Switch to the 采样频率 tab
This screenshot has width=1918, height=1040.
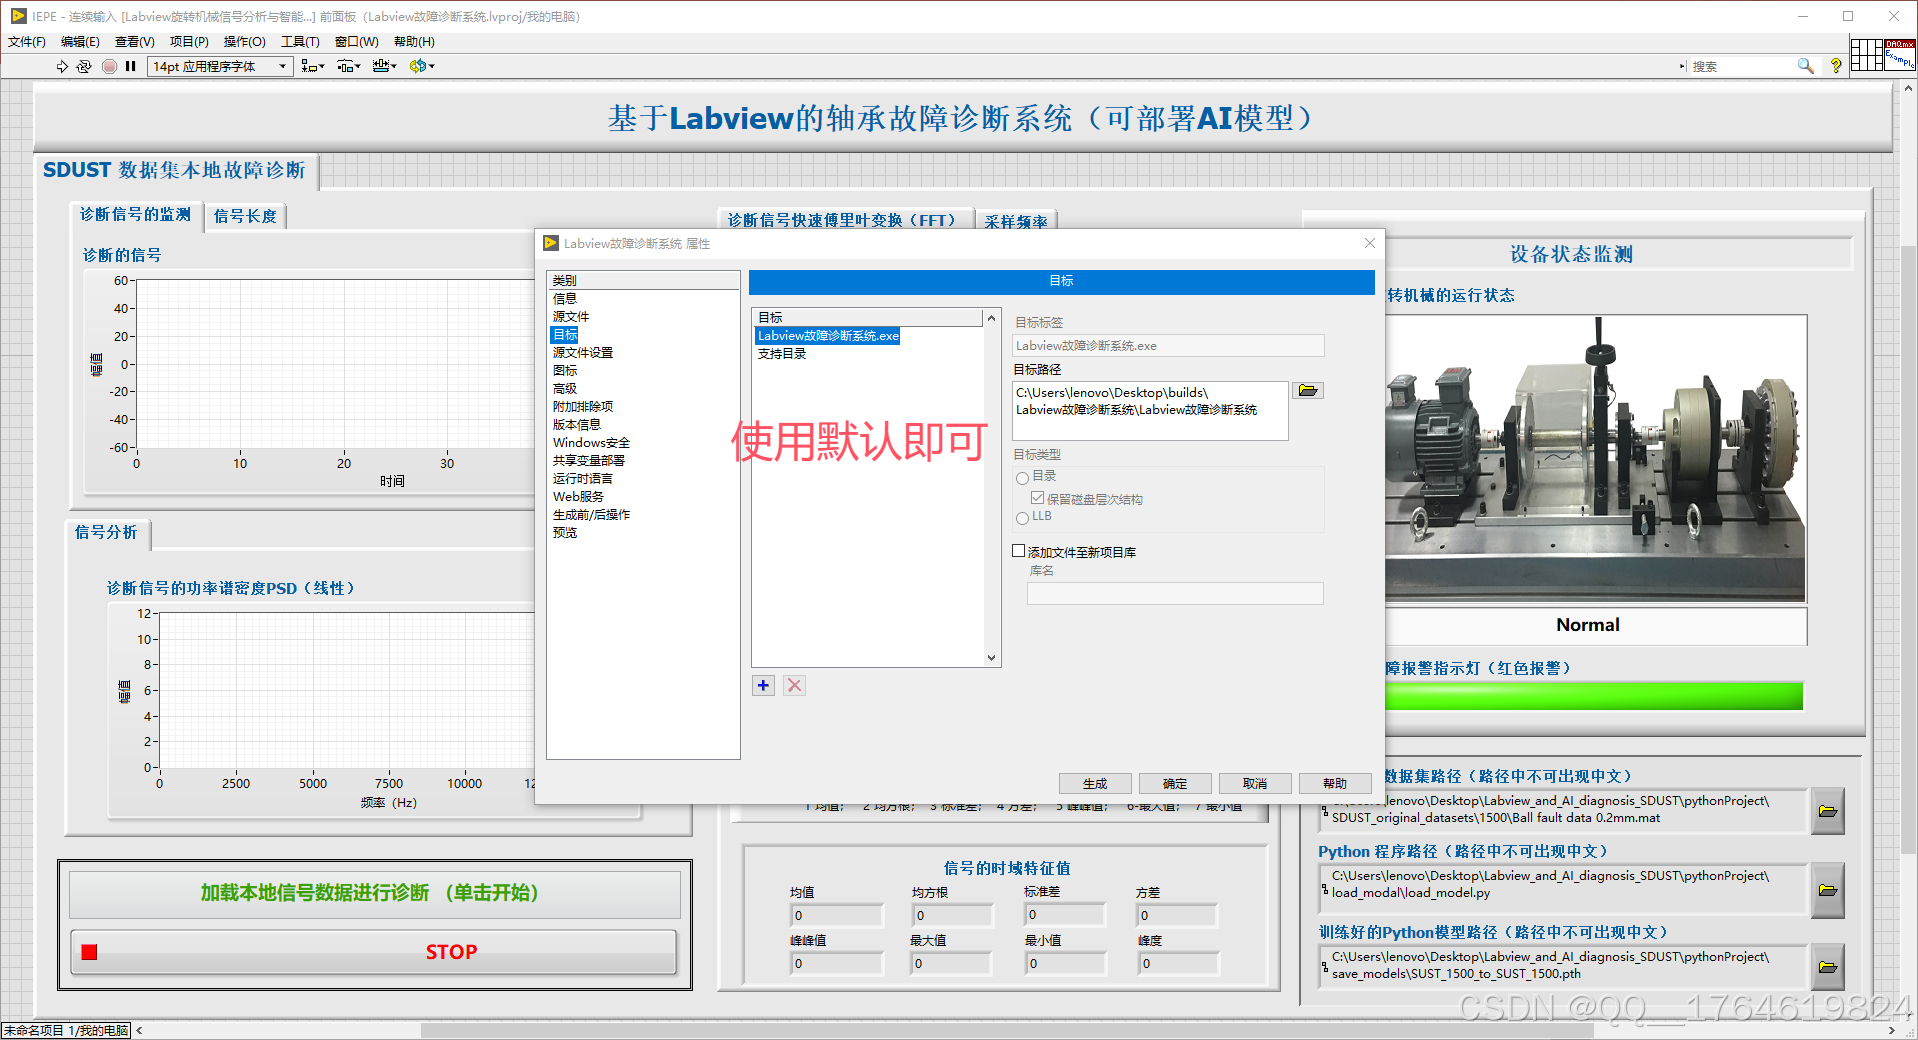click(1016, 221)
